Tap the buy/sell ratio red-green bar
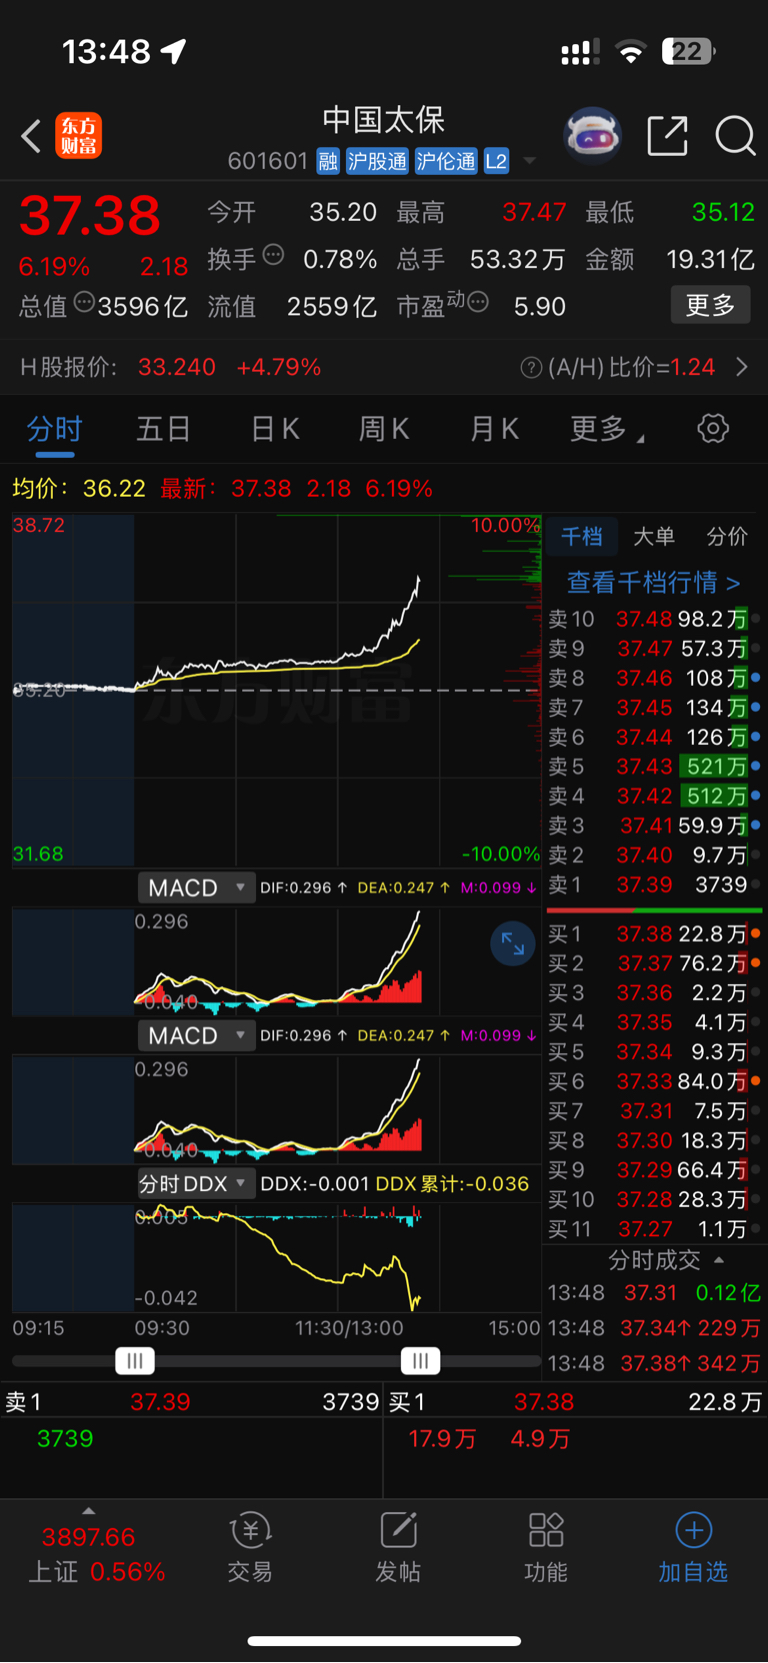The width and height of the screenshot is (768, 1663). pos(654,910)
